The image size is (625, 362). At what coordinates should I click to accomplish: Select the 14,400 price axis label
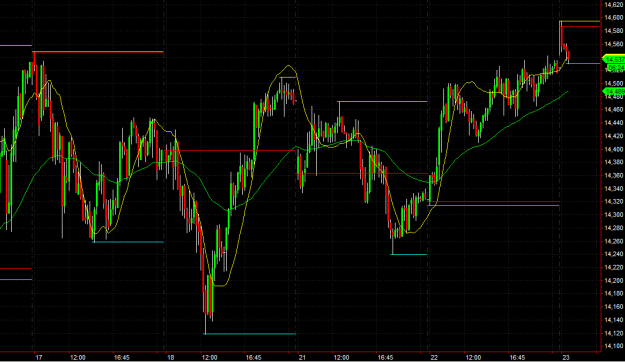(x=614, y=149)
